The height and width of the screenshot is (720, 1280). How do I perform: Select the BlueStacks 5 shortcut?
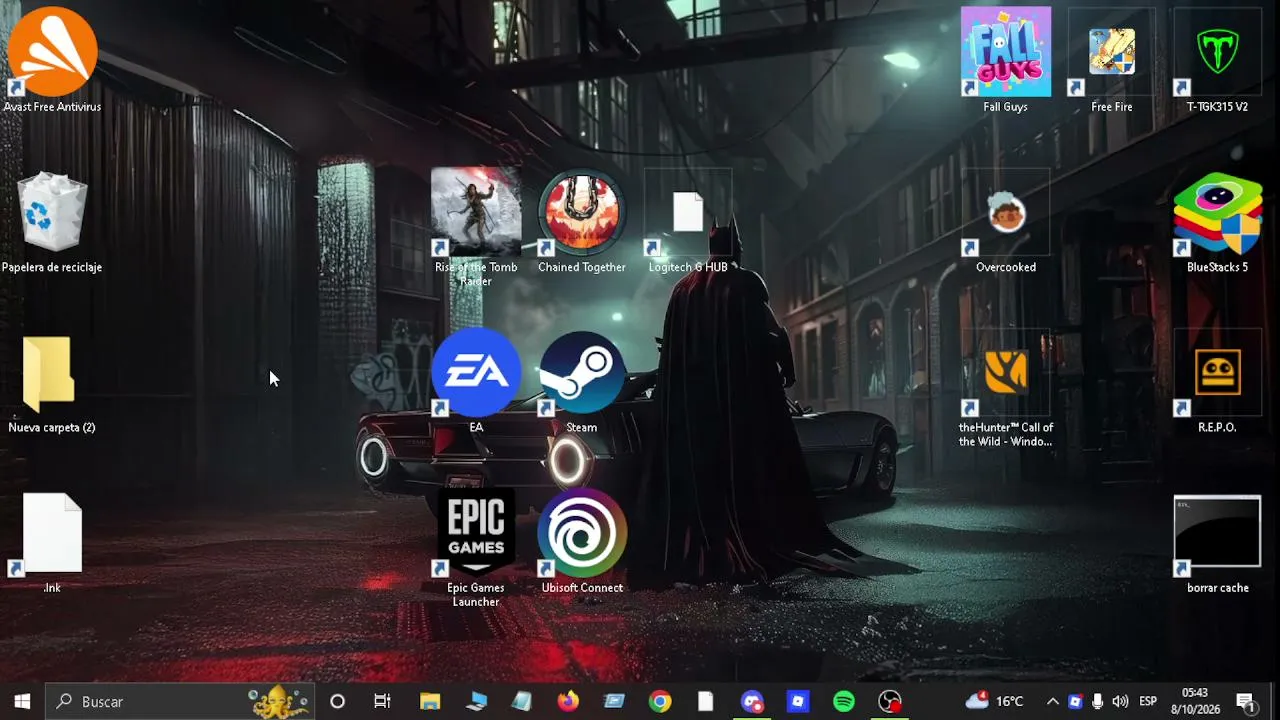pyautogui.click(x=1218, y=222)
